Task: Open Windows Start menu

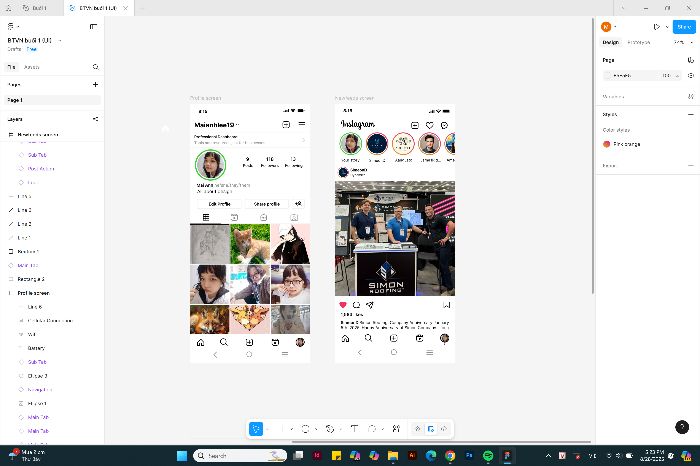Action: click(x=182, y=456)
